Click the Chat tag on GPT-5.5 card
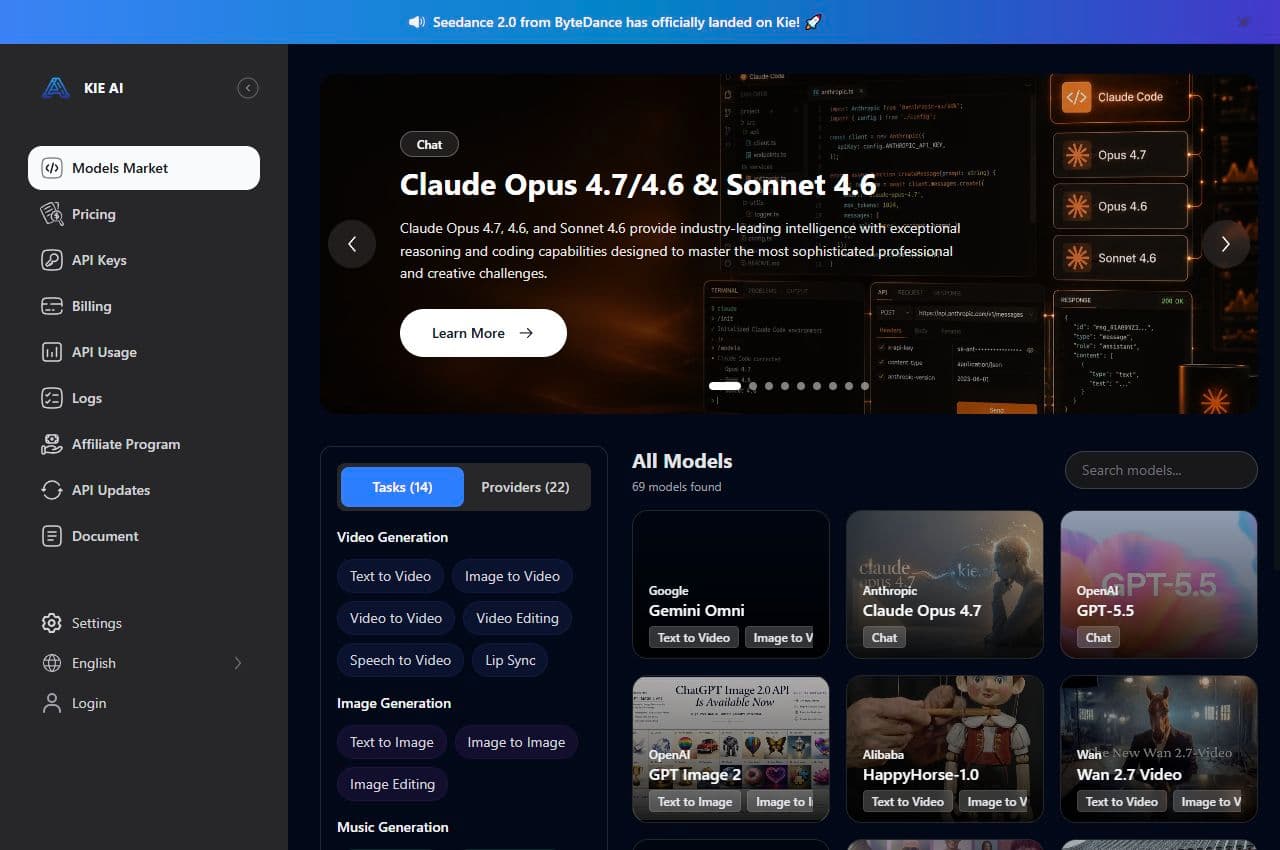Viewport: 1280px width, 850px height. click(1098, 637)
